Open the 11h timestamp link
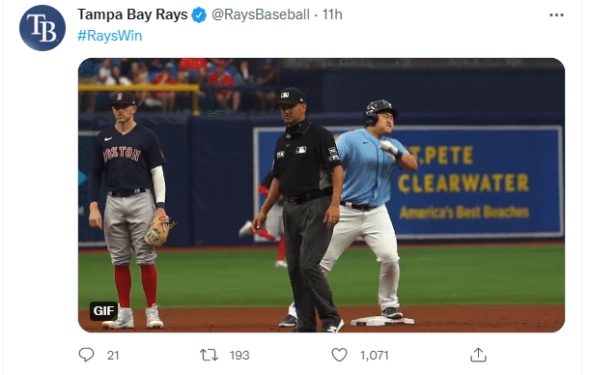590x375 pixels. (x=332, y=15)
